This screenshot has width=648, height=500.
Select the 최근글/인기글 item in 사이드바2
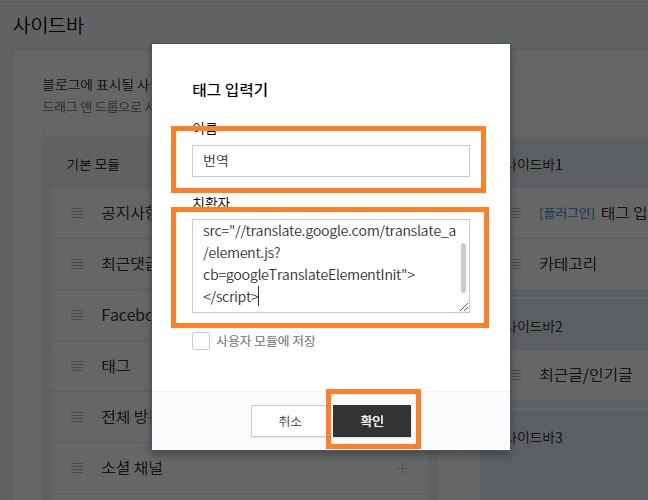(x=586, y=375)
